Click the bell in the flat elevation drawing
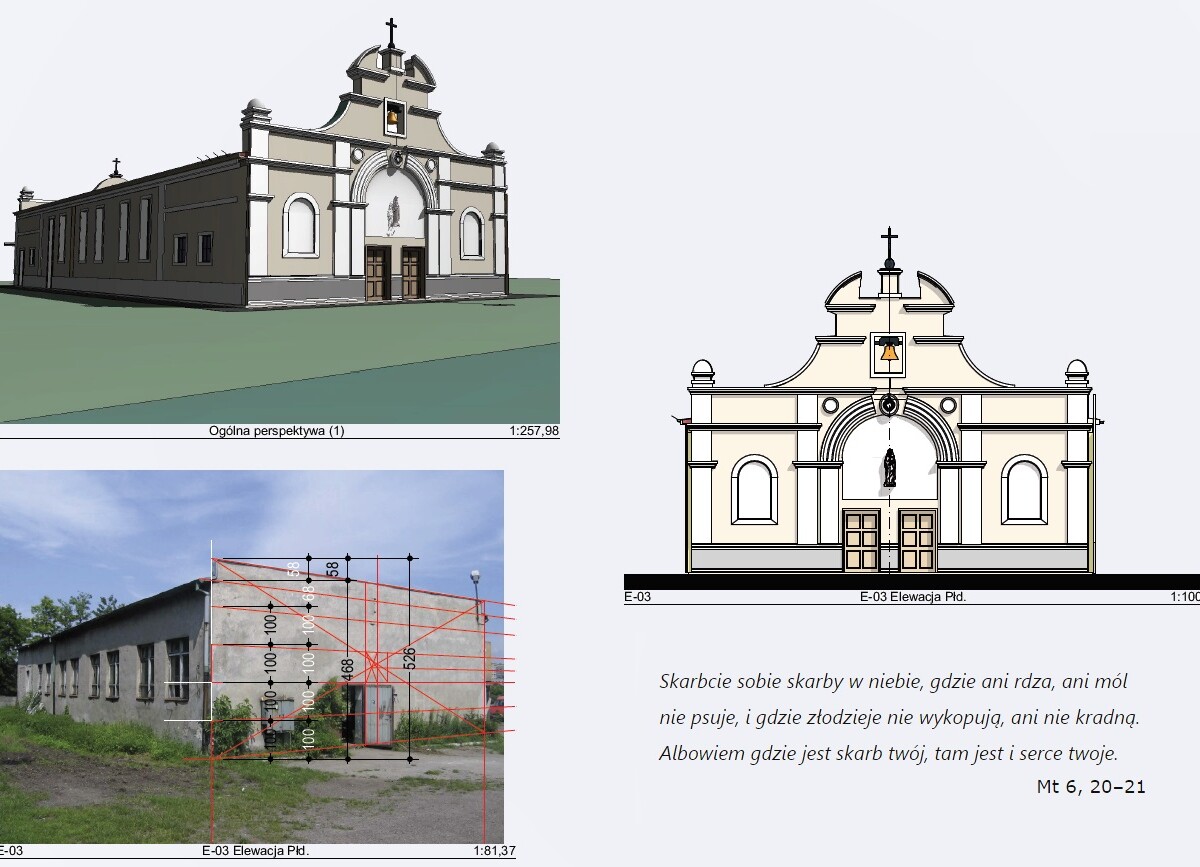Viewport: 1200px width, 867px height. (x=888, y=352)
